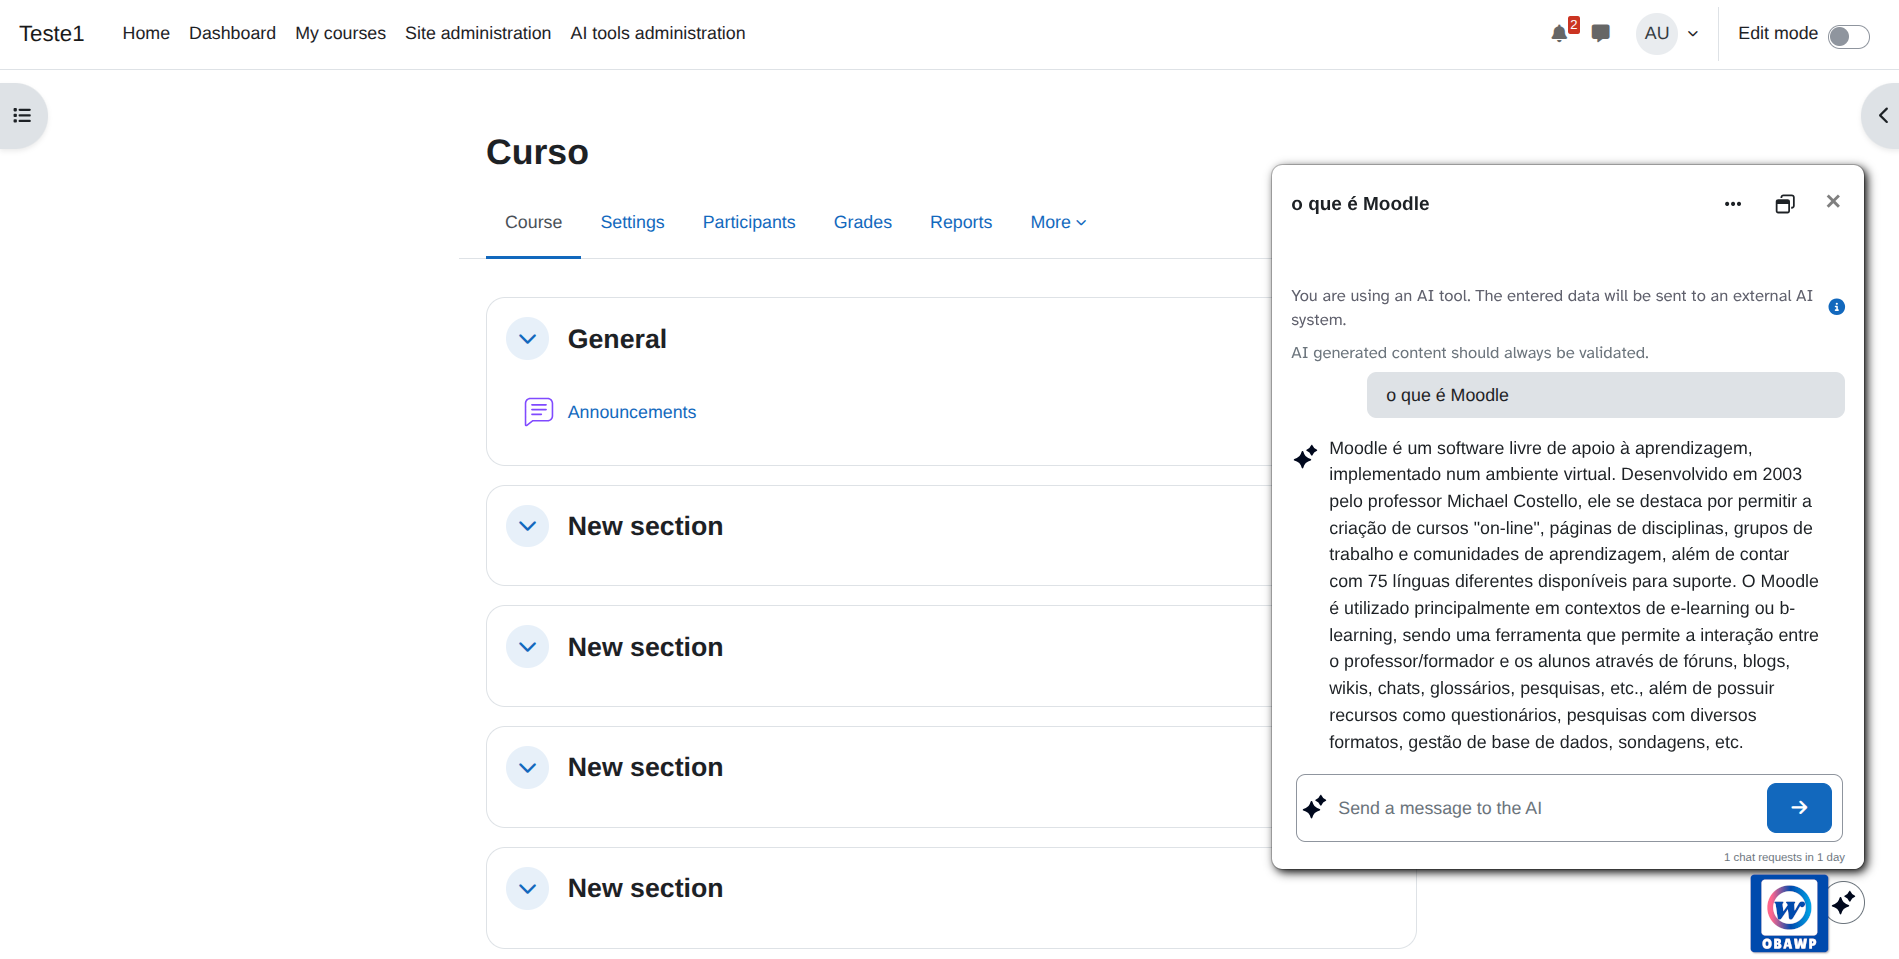Open the notifications bell
Screen dimensions: 1899x959
(1559, 34)
